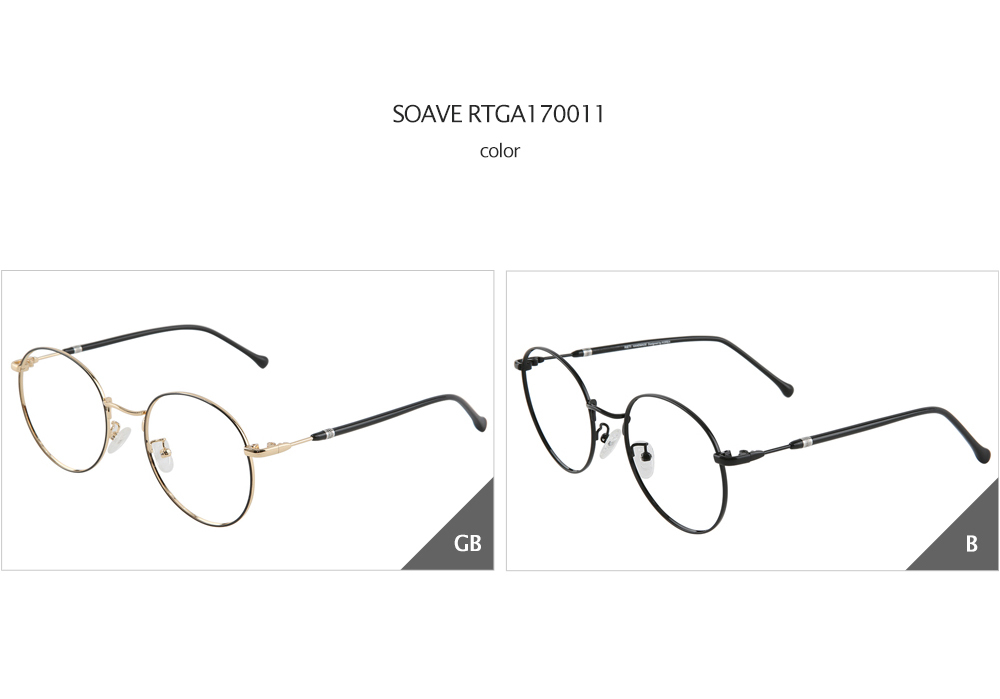The image size is (1000, 699).
Task: Select the B black glasses image
Action: [x=753, y=420]
